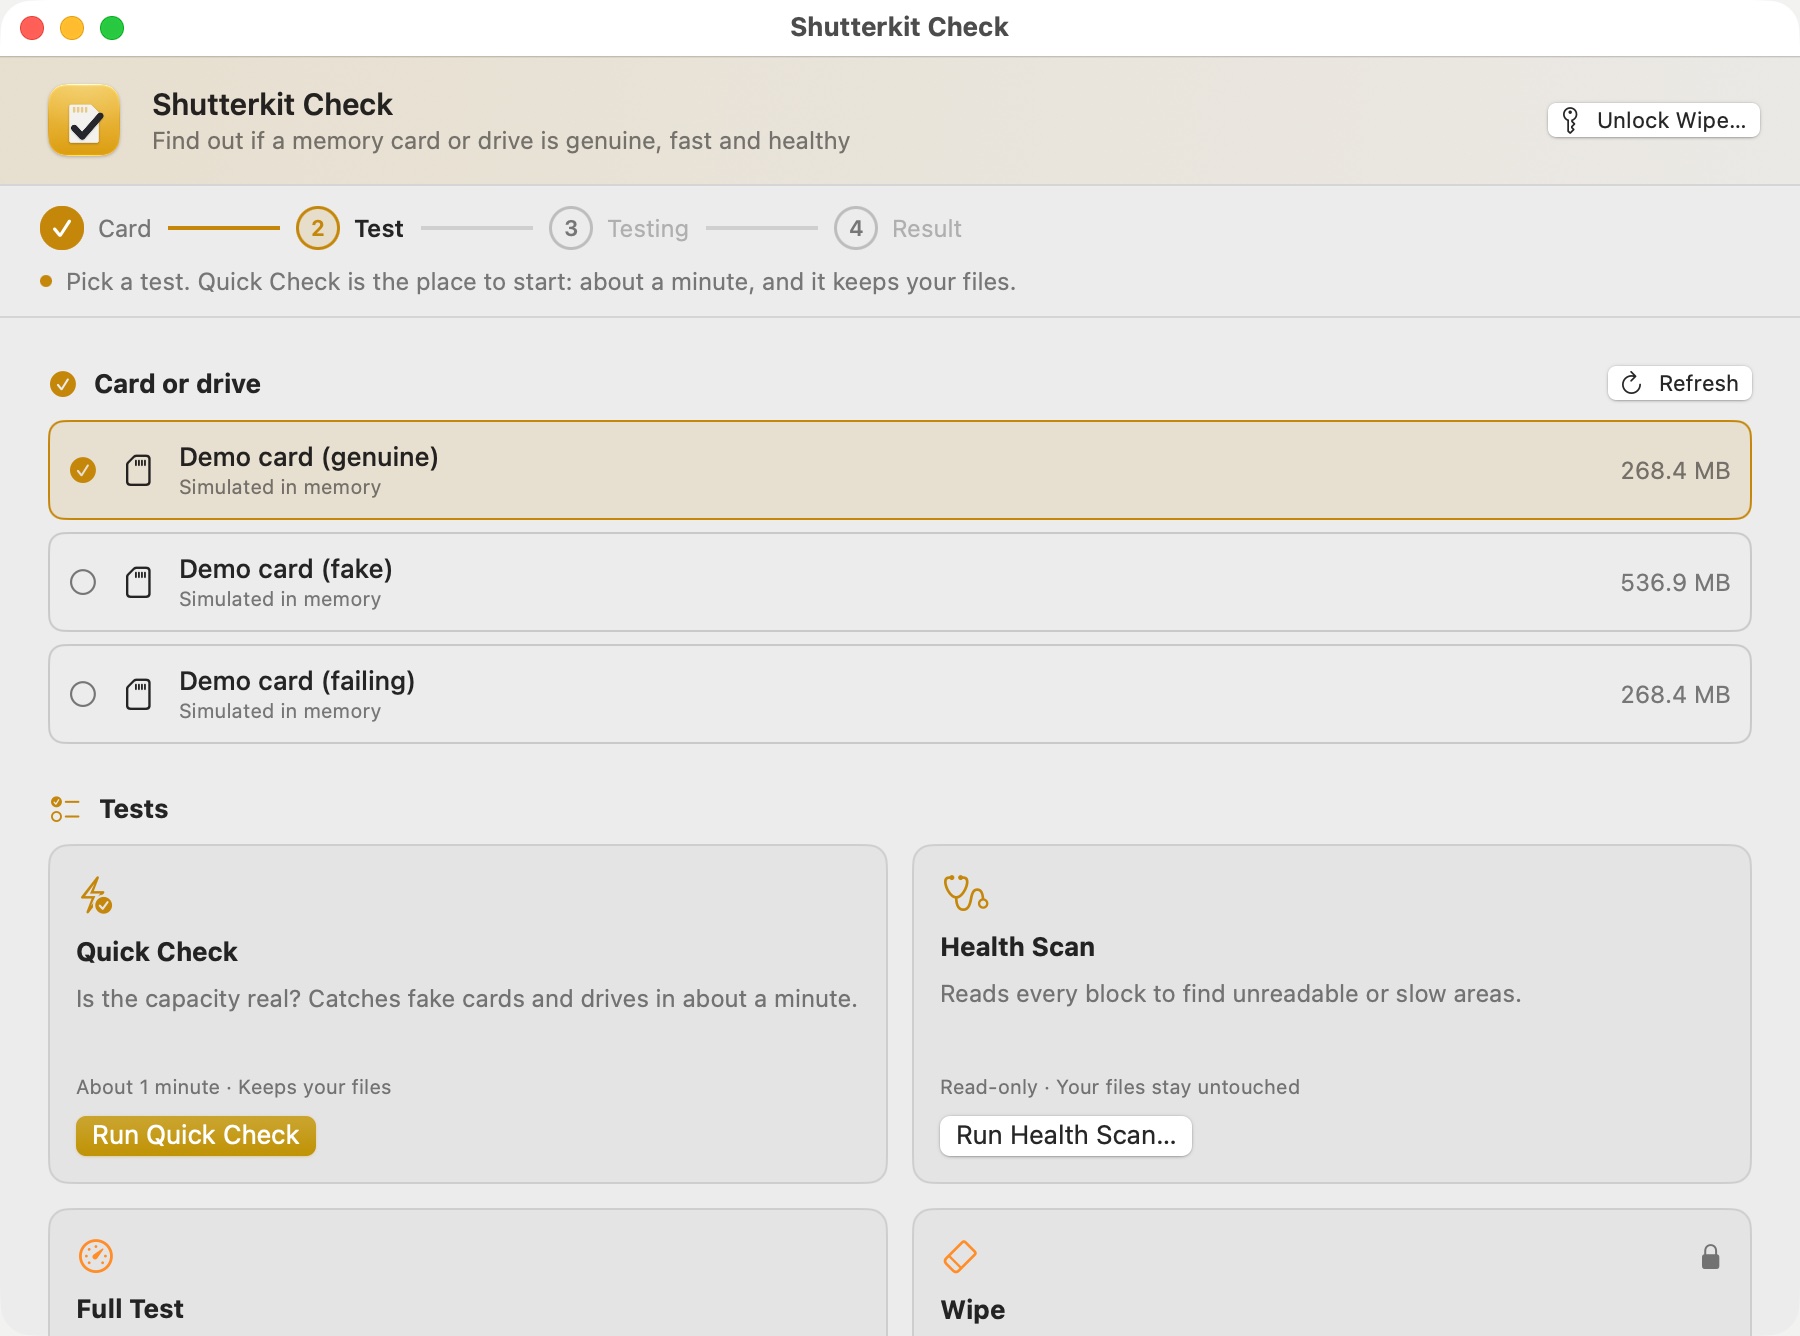
Task: Click the 'Is the capacity real?' description text
Action: [467, 999]
